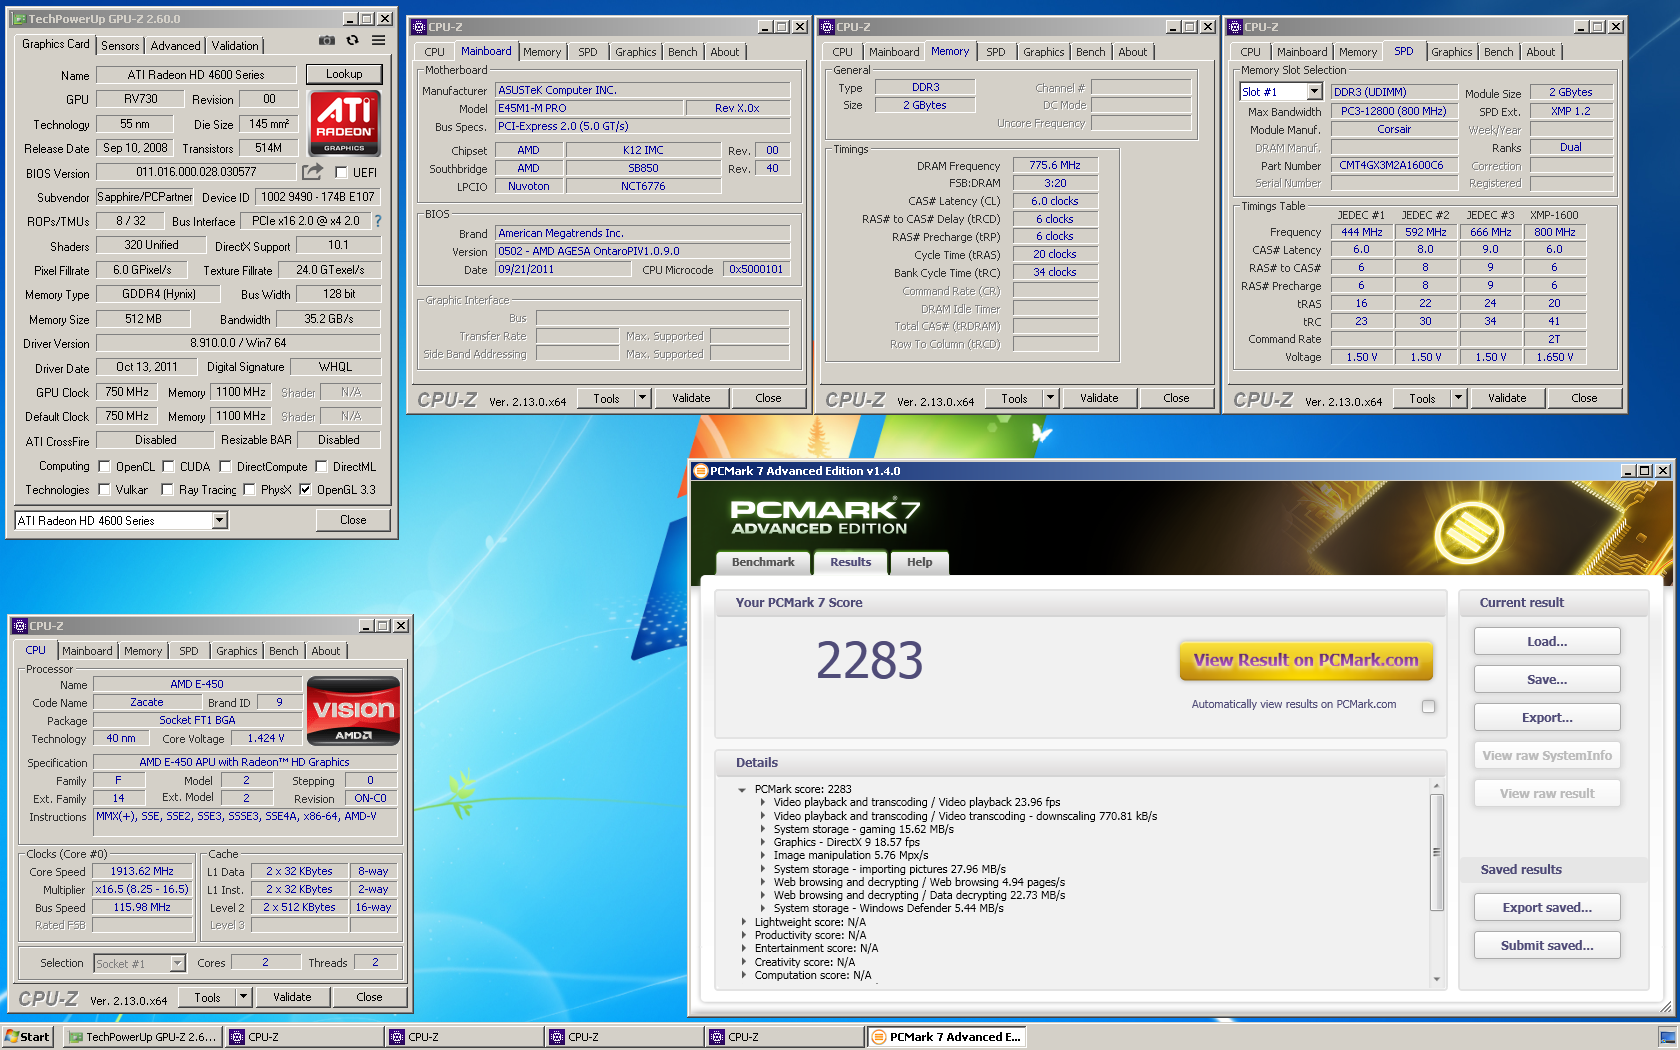Image resolution: width=1680 pixels, height=1050 pixels.
Task: Click the Details scrollbar down arrow
Action: [1437, 980]
